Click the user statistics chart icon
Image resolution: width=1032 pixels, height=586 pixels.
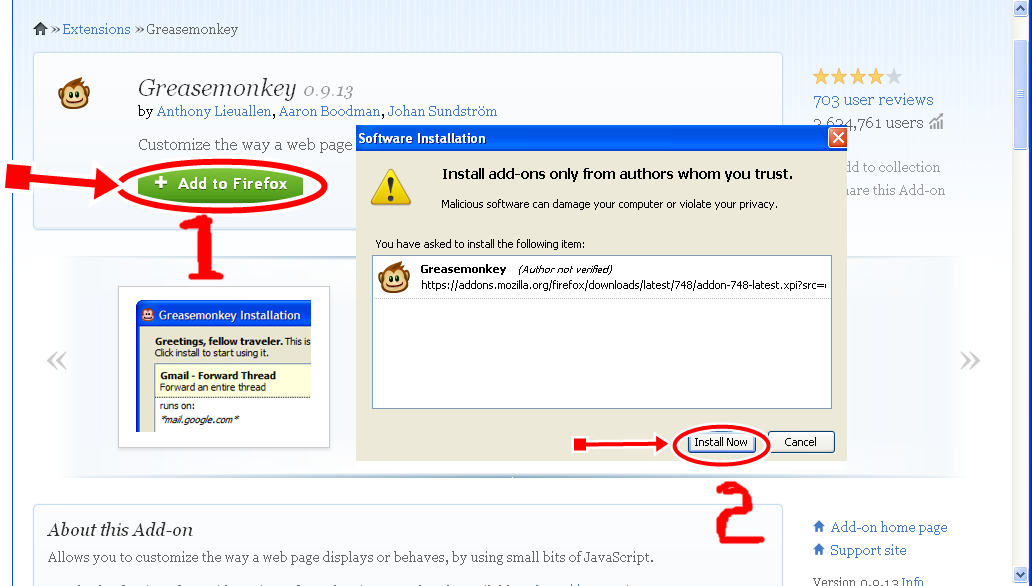pyautogui.click(x=937, y=122)
